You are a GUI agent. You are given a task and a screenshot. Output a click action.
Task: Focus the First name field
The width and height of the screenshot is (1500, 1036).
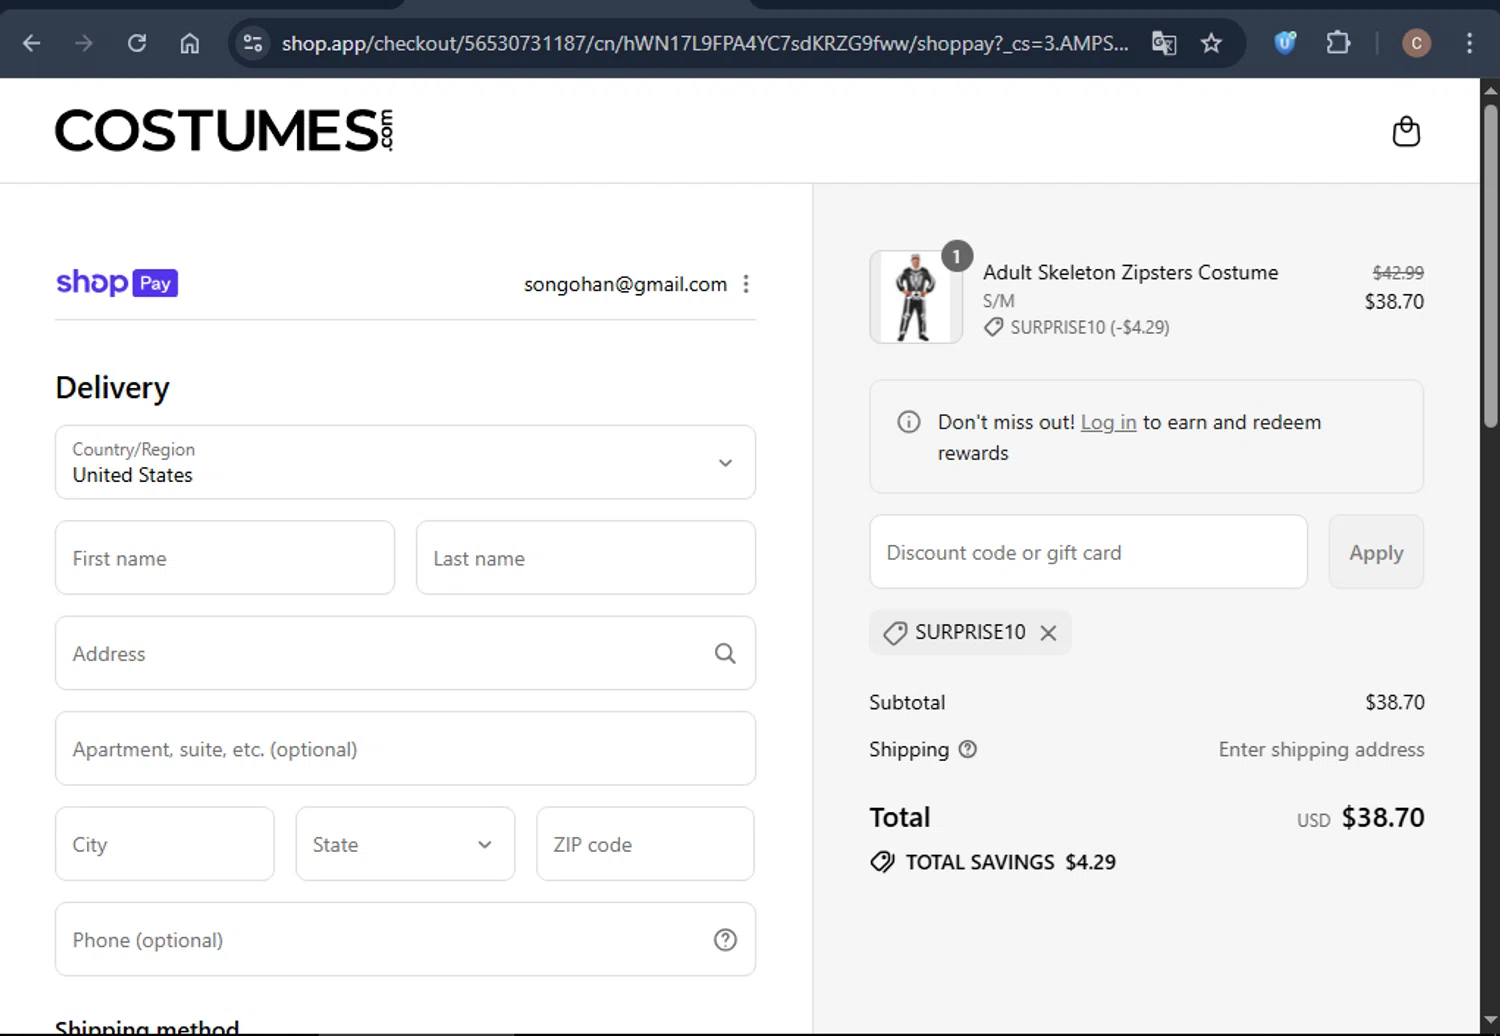(225, 558)
